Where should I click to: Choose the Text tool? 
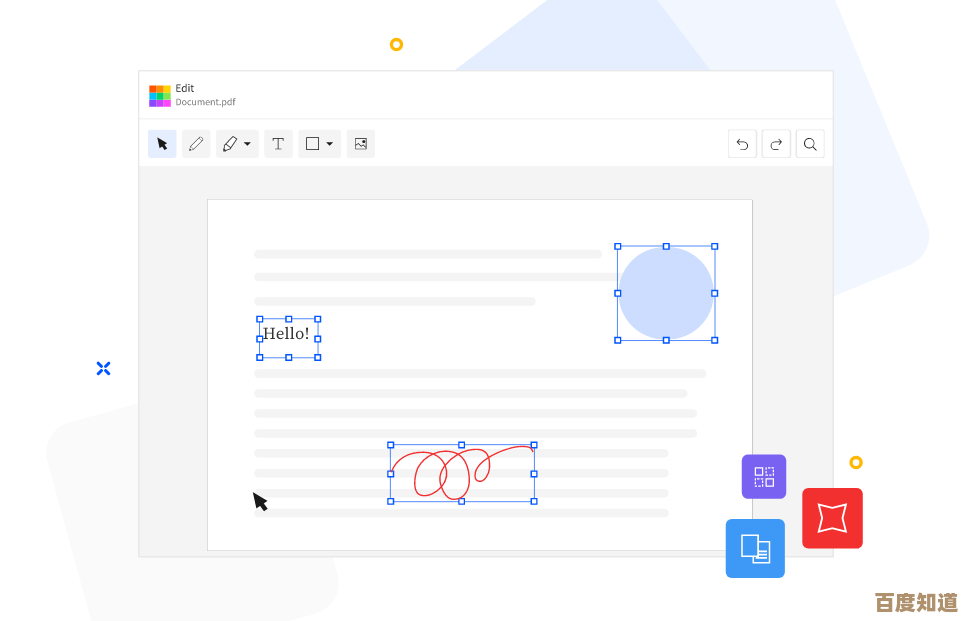pos(278,144)
